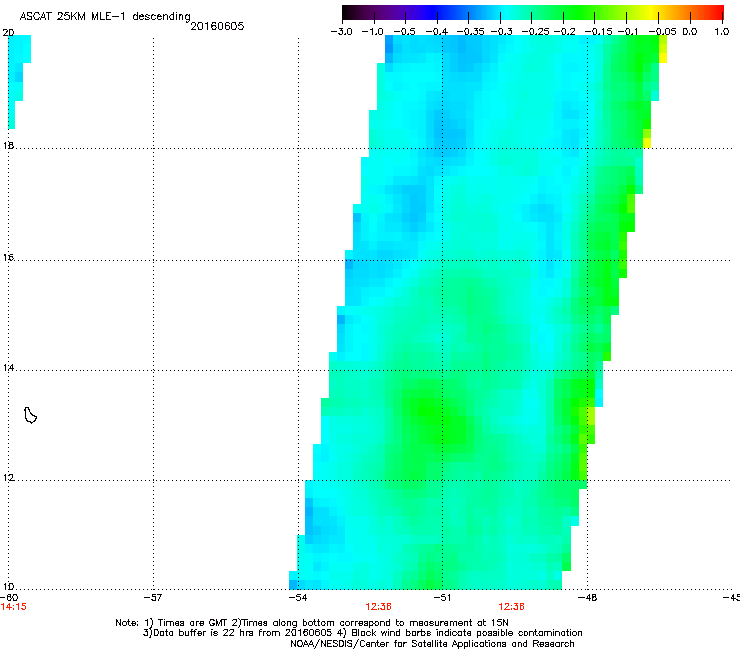The width and height of the screenshot is (740, 650).
Task: Click the Barbados island outline
Action: coord(30,415)
